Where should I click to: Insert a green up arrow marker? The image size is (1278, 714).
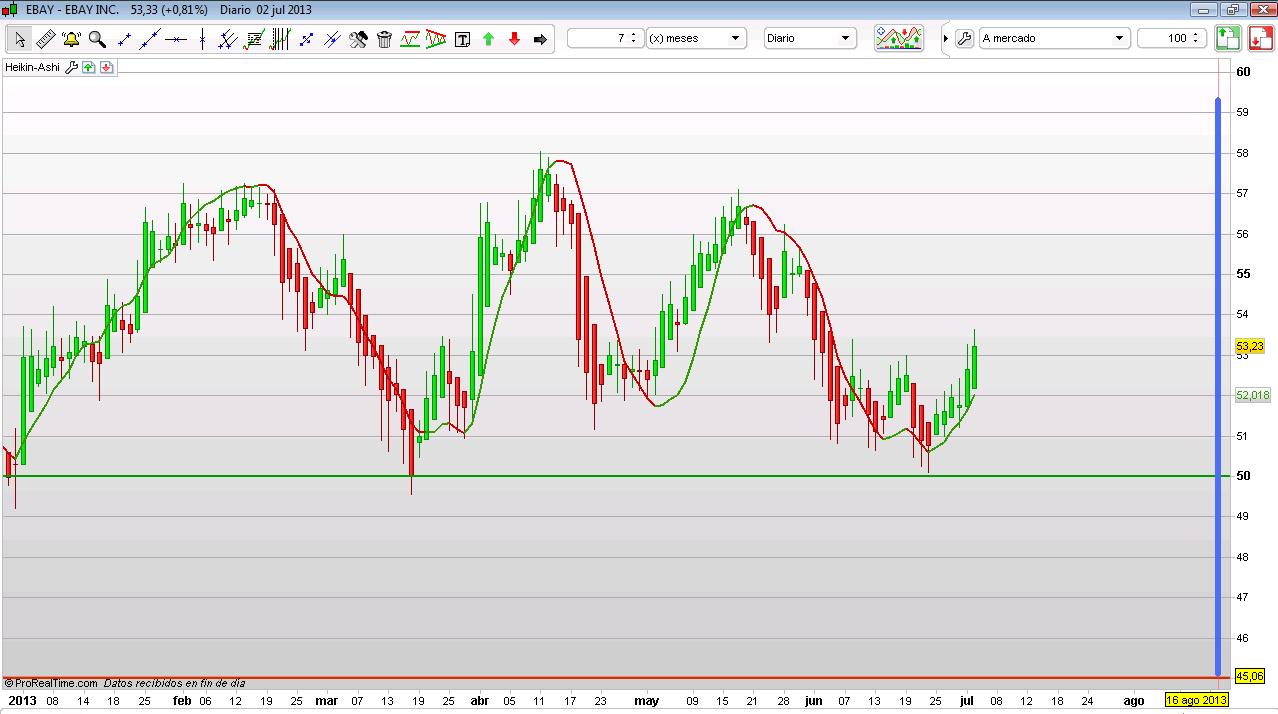coord(488,39)
